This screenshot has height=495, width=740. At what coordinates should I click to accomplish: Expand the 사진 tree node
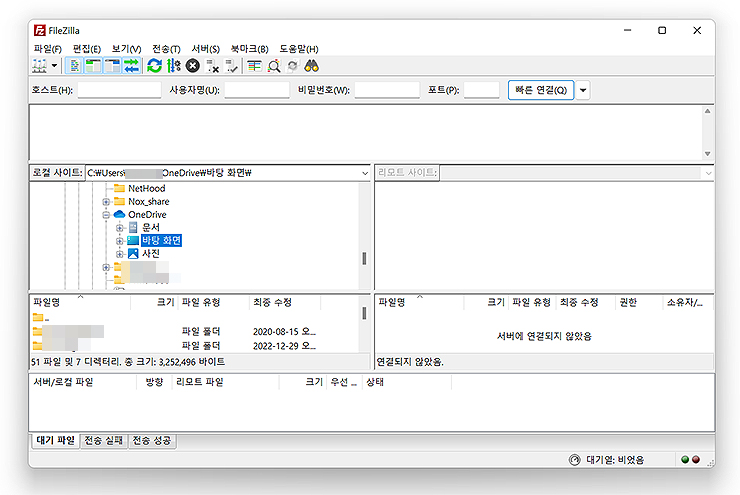[x=120, y=254]
